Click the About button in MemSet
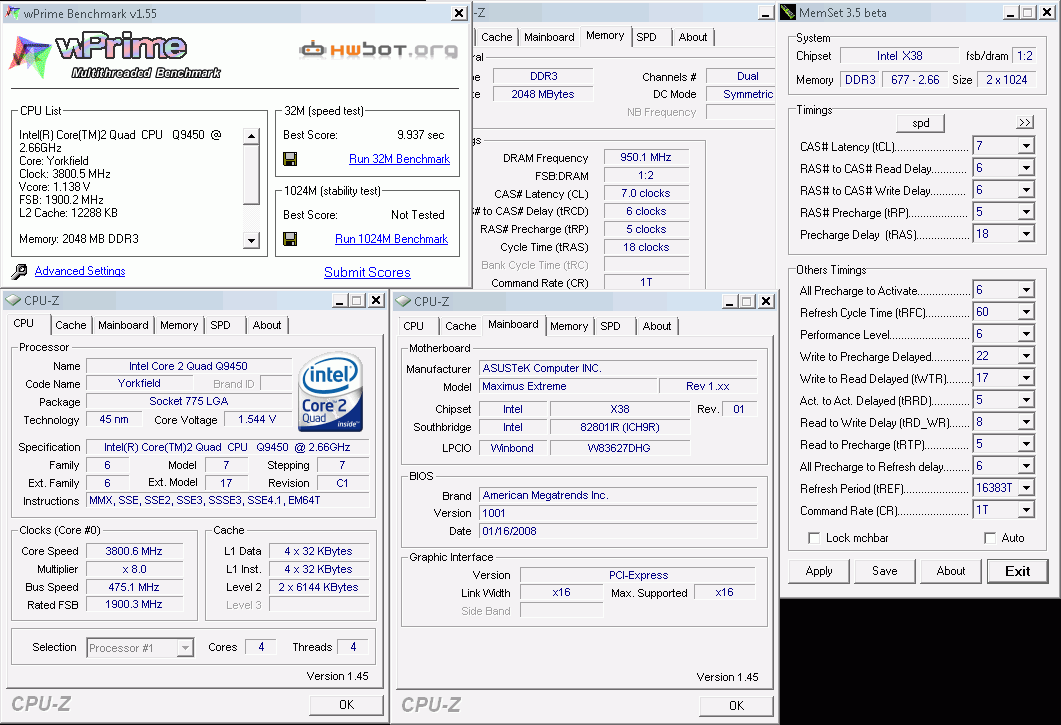The image size is (1061, 725). point(951,571)
